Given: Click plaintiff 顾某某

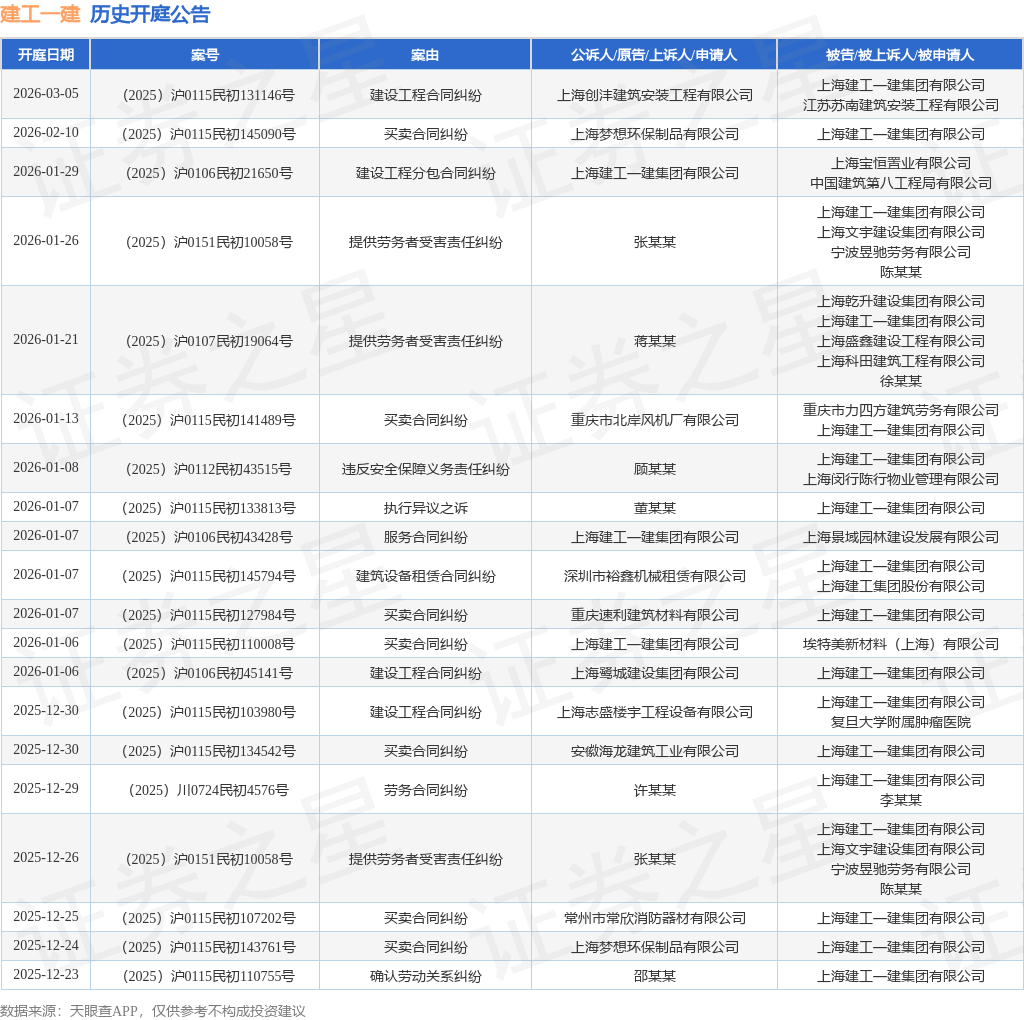Looking at the screenshot, I should coord(654,470).
